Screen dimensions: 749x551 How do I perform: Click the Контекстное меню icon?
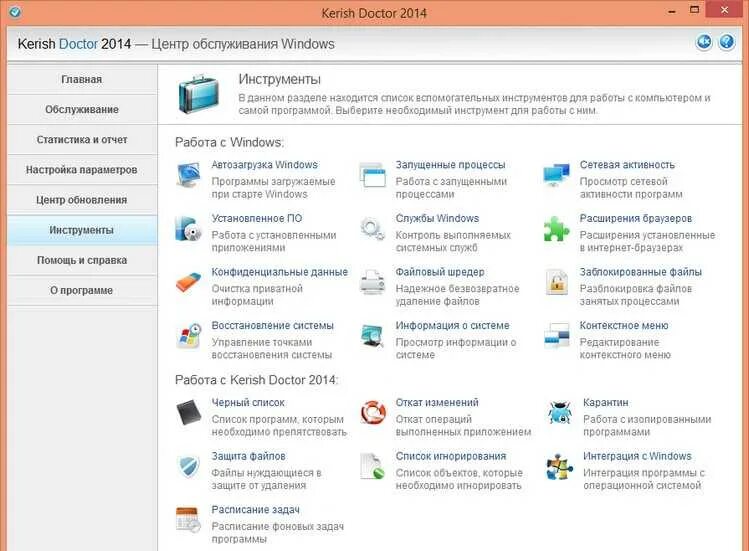coord(556,335)
